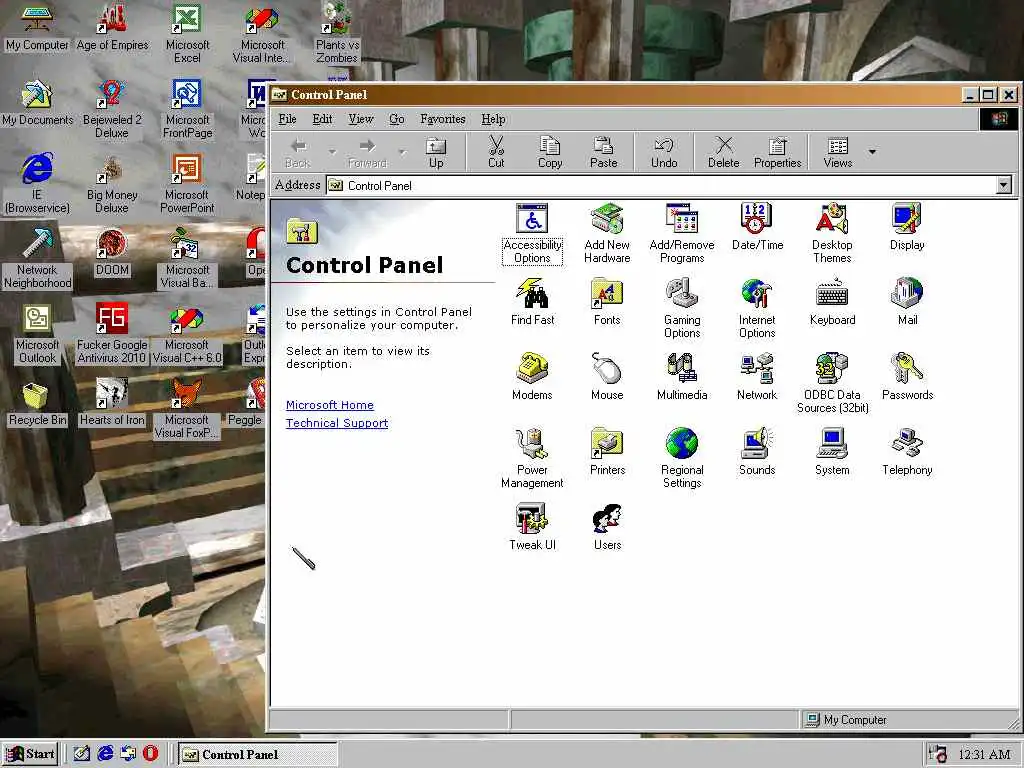The width and height of the screenshot is (1024, 768).
Task: Select the Sounds icon
Action: point(757,452)
